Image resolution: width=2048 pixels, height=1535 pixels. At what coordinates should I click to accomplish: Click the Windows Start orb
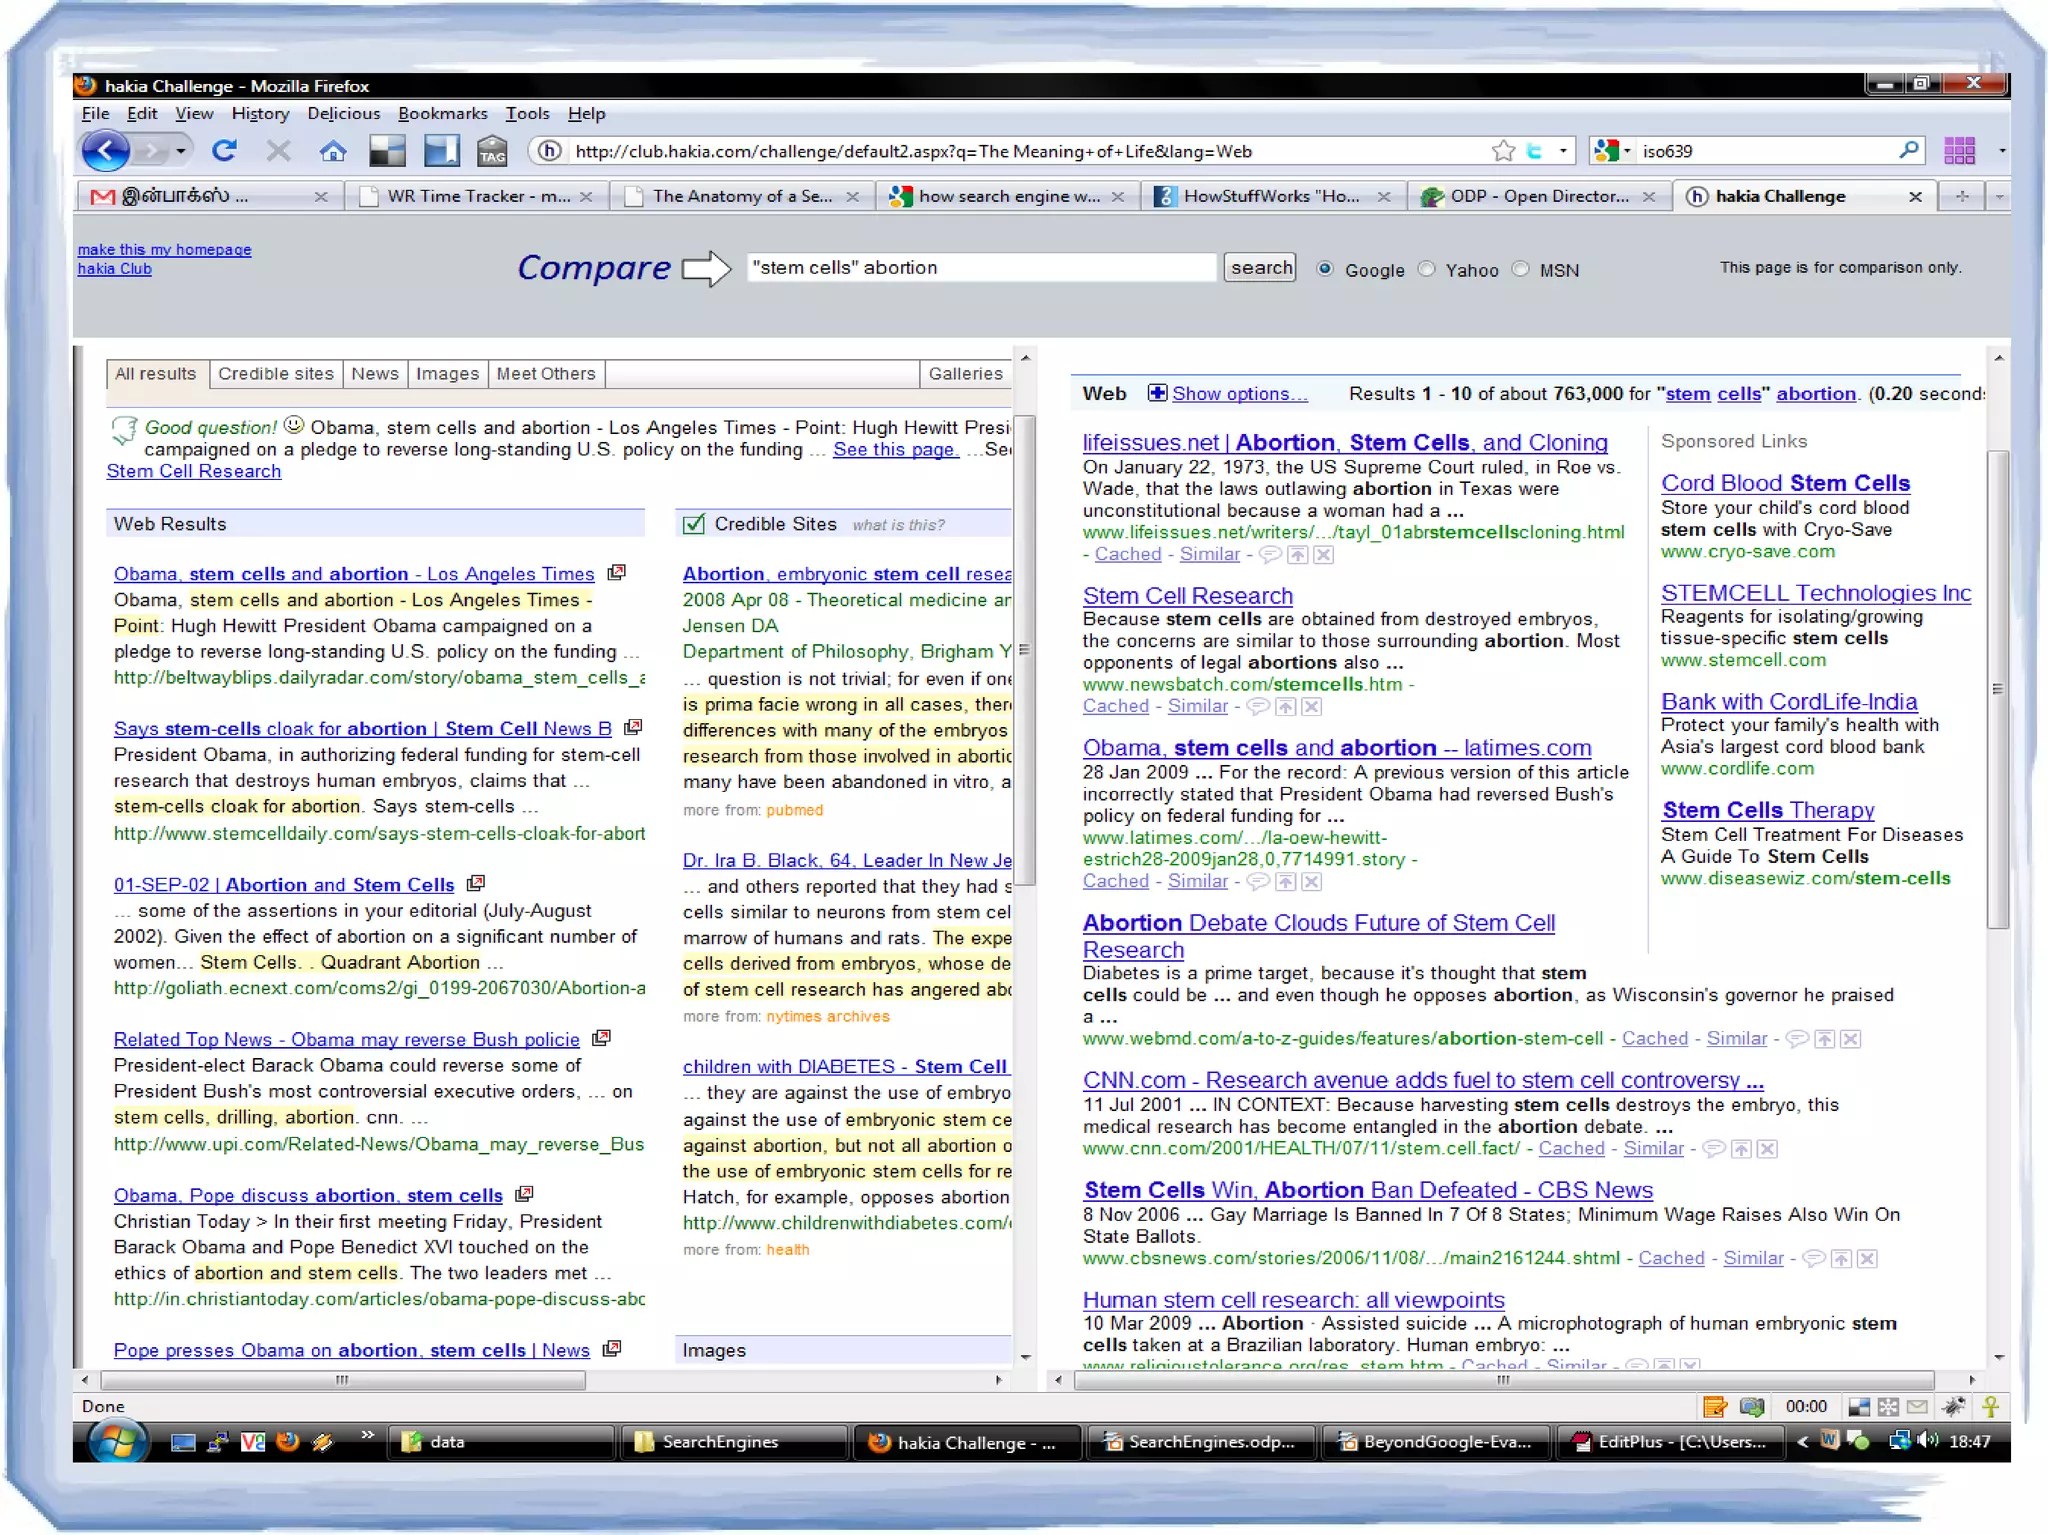118,1441
